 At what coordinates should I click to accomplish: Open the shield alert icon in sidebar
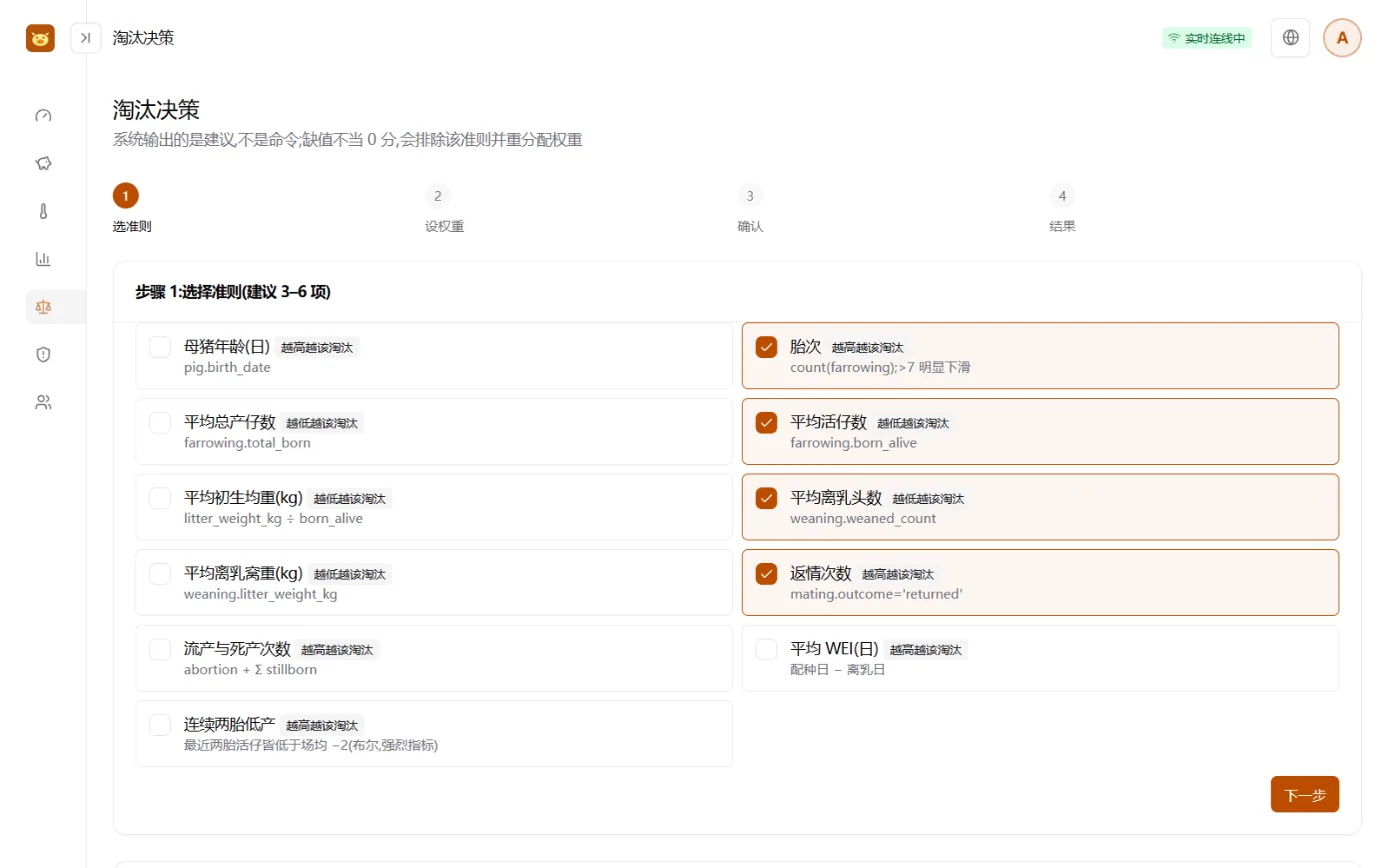tap(43, 354)
